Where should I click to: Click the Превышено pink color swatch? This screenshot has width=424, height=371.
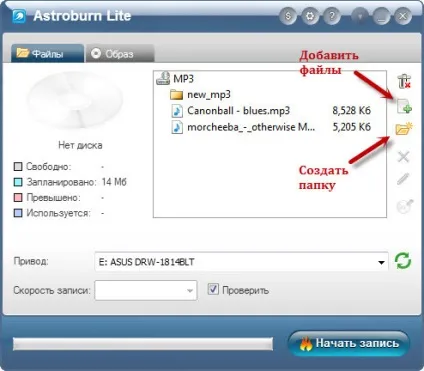pyautogui.click(x=18, y=197)
